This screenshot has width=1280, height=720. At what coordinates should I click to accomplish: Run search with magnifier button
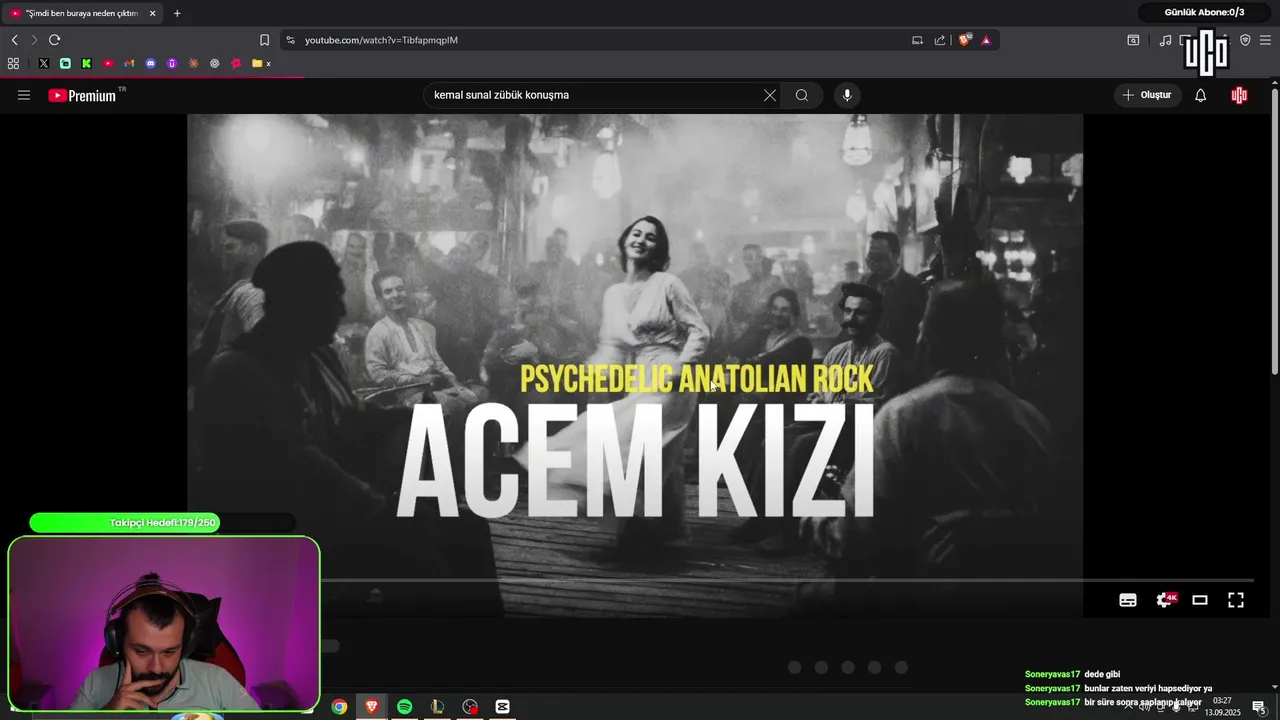click(802, 95)
